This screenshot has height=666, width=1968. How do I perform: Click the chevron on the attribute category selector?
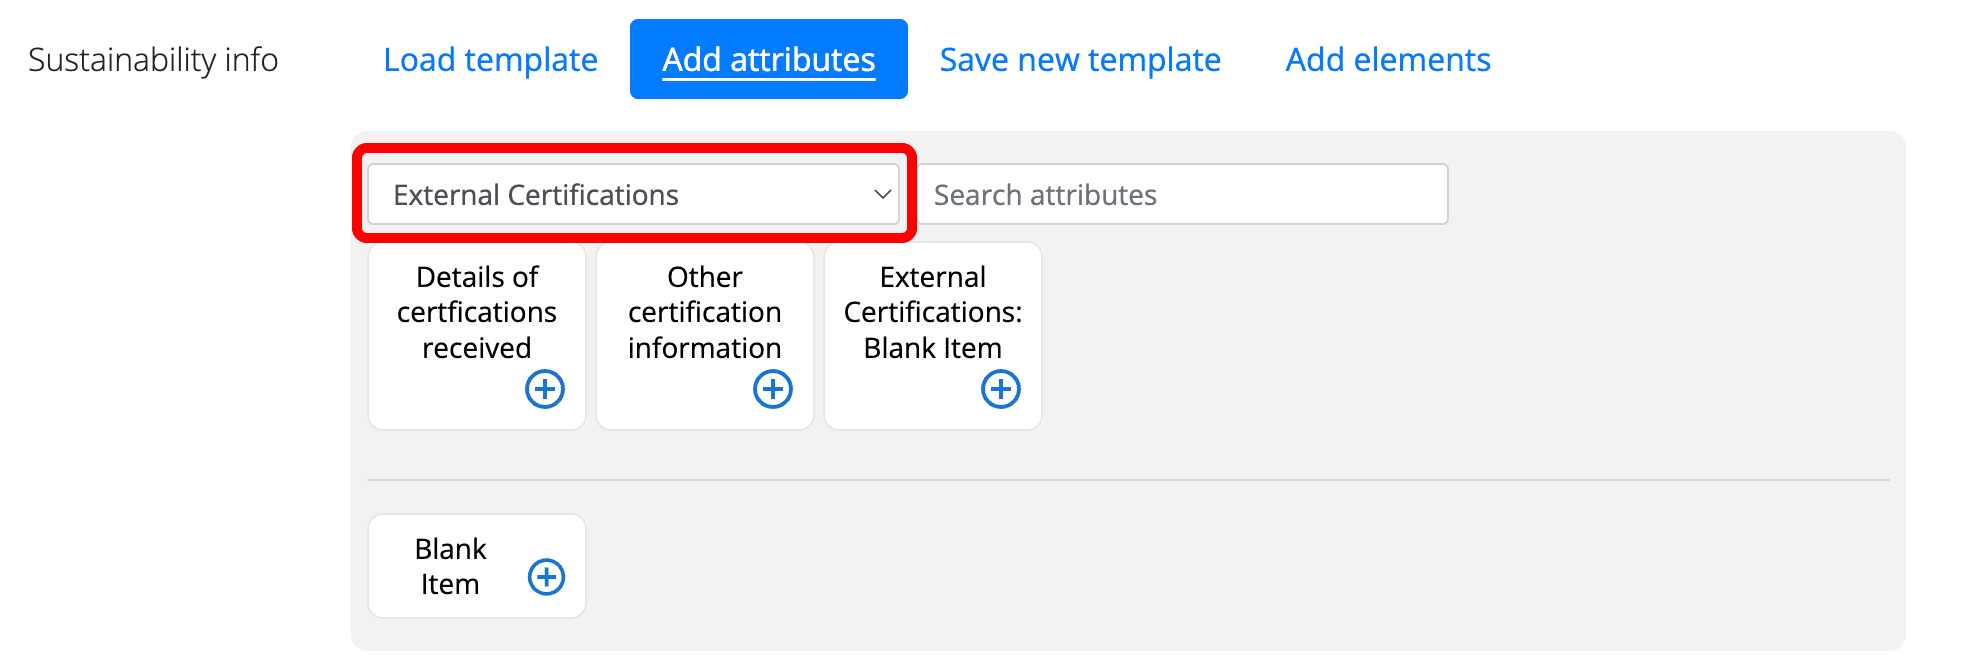coord(880,194)
